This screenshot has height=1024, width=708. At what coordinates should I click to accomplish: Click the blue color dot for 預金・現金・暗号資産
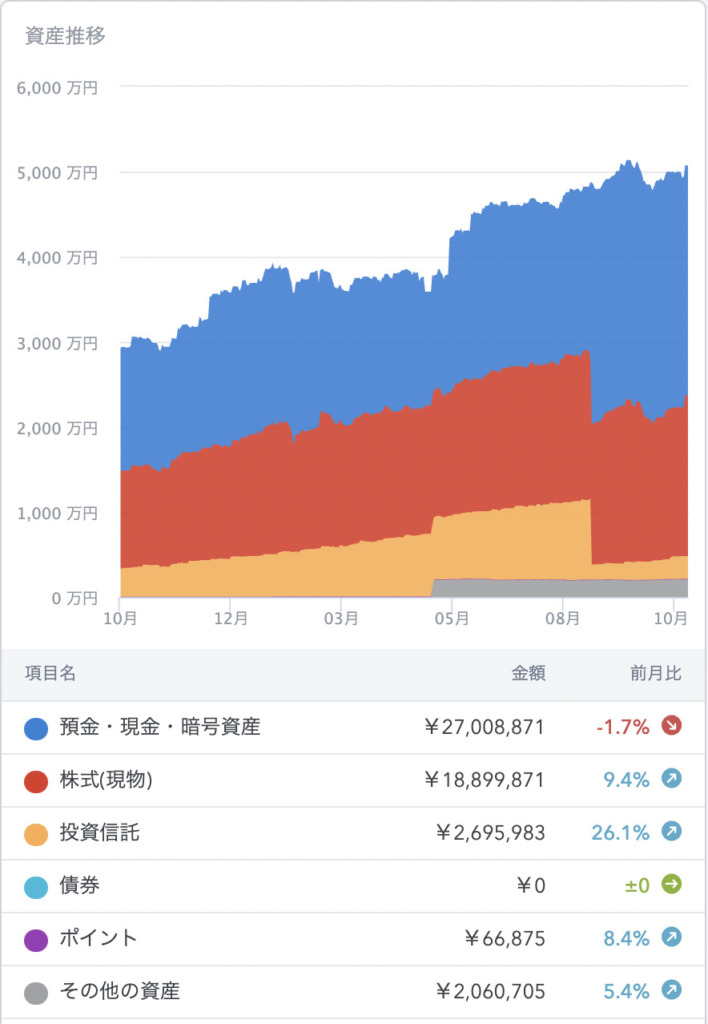click(36, 728)
